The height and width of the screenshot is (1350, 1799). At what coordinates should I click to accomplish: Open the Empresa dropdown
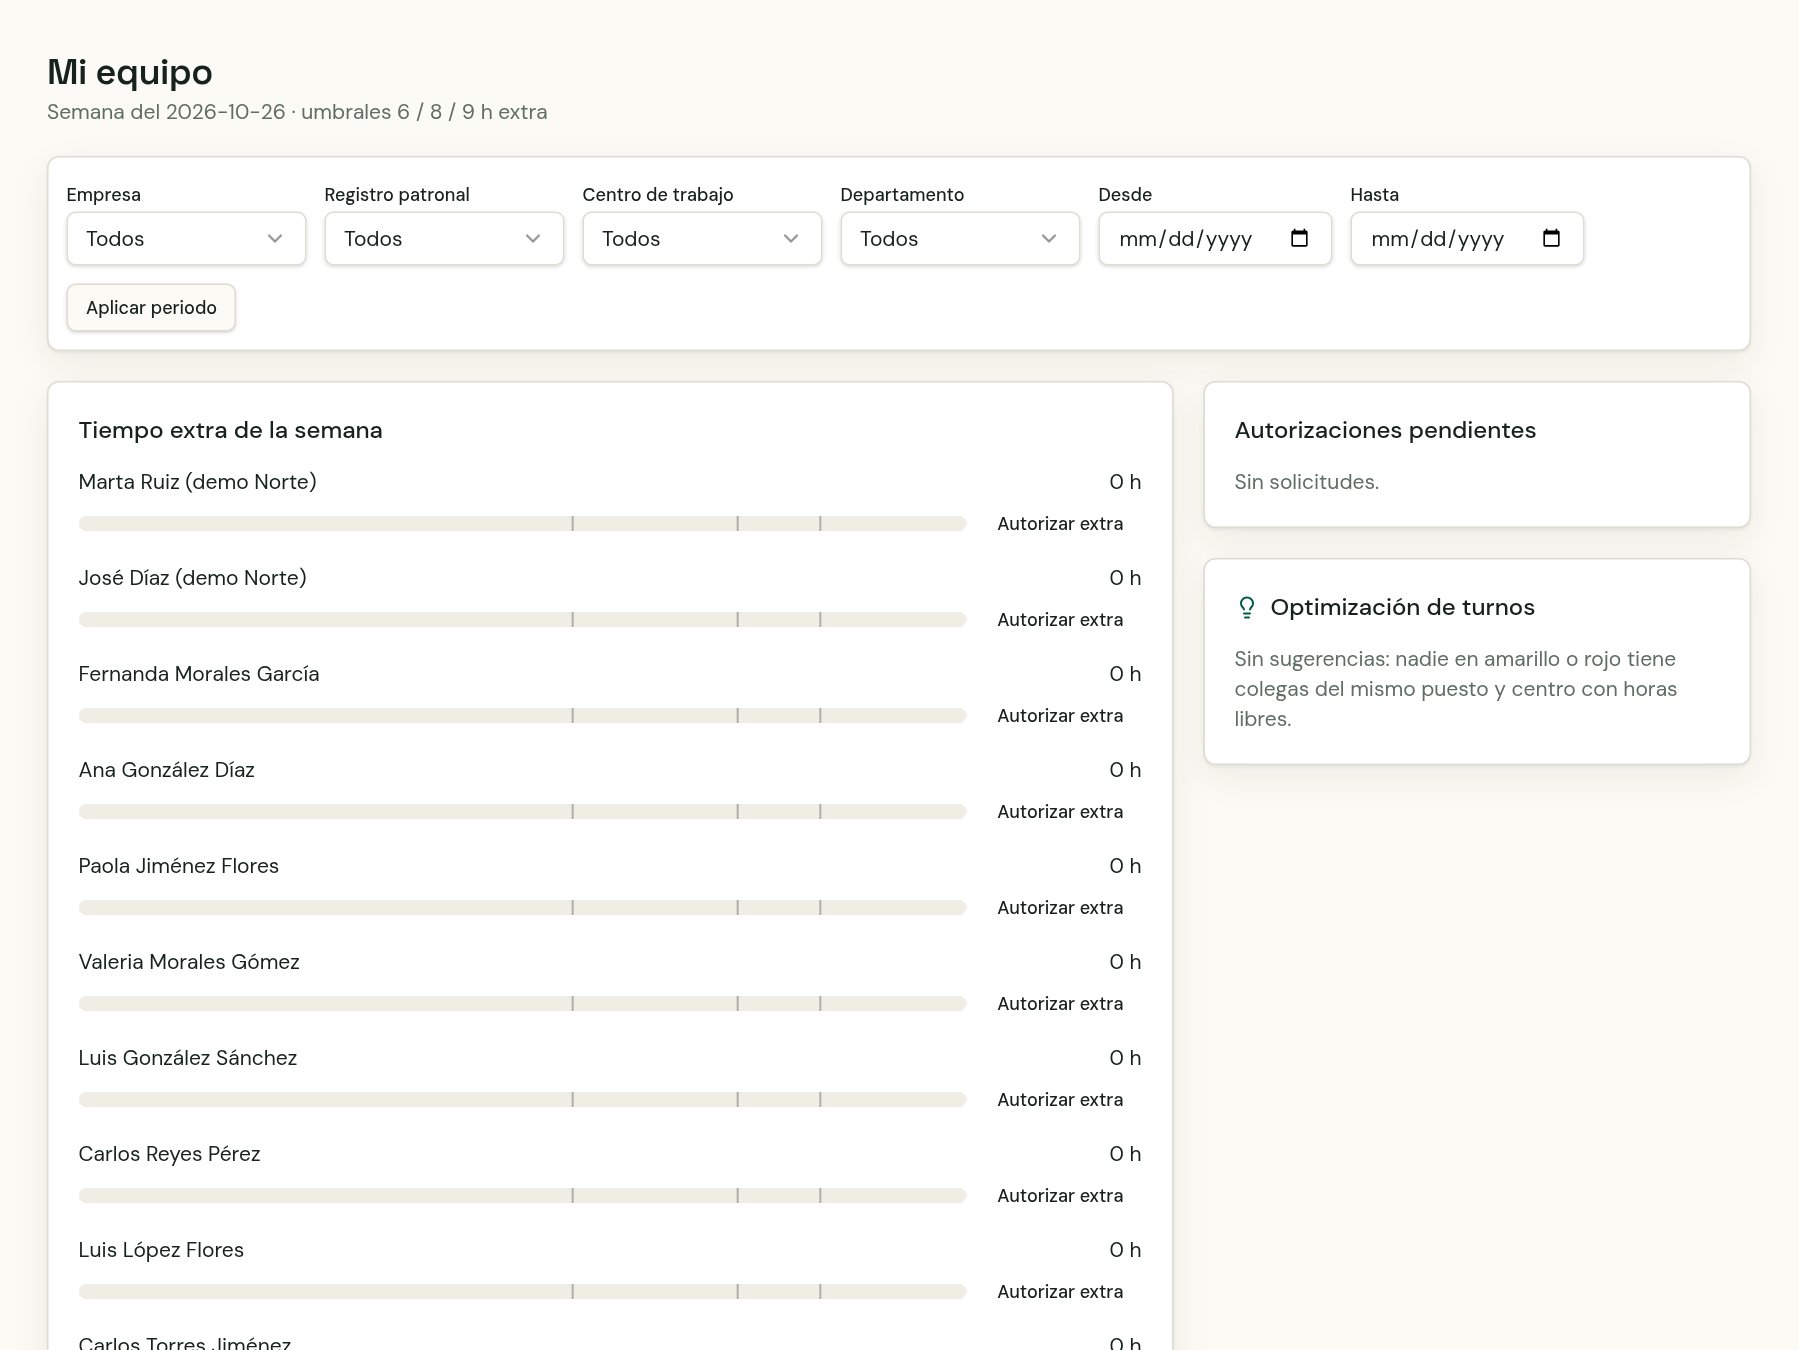pyautogui.click(x=186, y=239)
